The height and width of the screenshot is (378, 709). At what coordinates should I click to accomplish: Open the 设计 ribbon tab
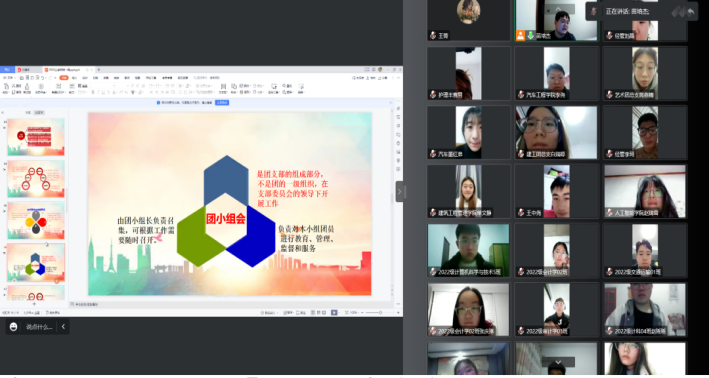click(x=85, y=78)
